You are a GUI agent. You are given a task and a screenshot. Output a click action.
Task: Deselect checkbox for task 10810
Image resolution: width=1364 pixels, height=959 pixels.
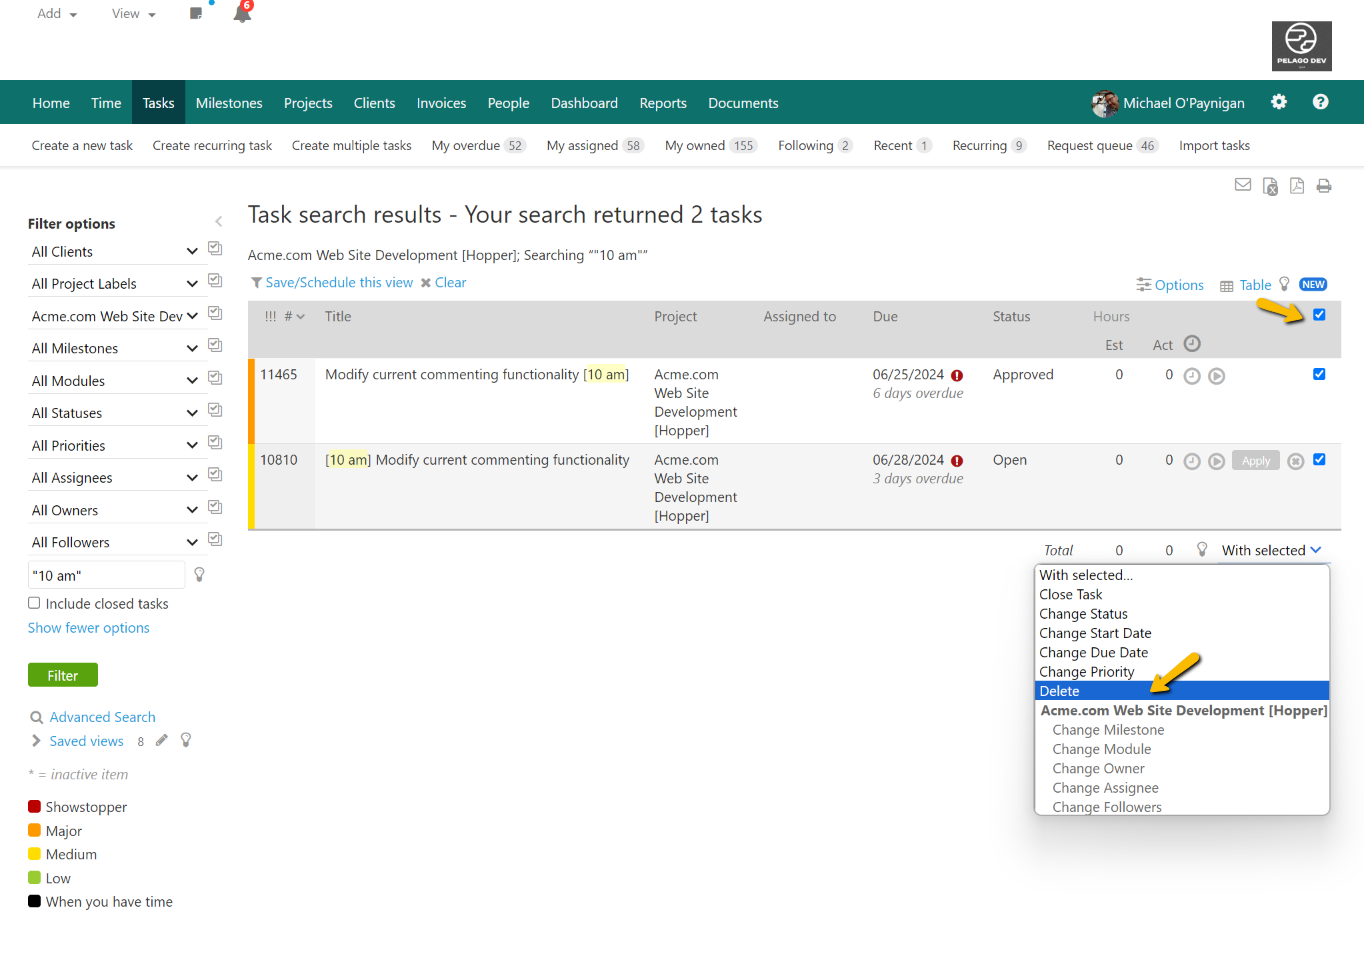point(1319,460)
